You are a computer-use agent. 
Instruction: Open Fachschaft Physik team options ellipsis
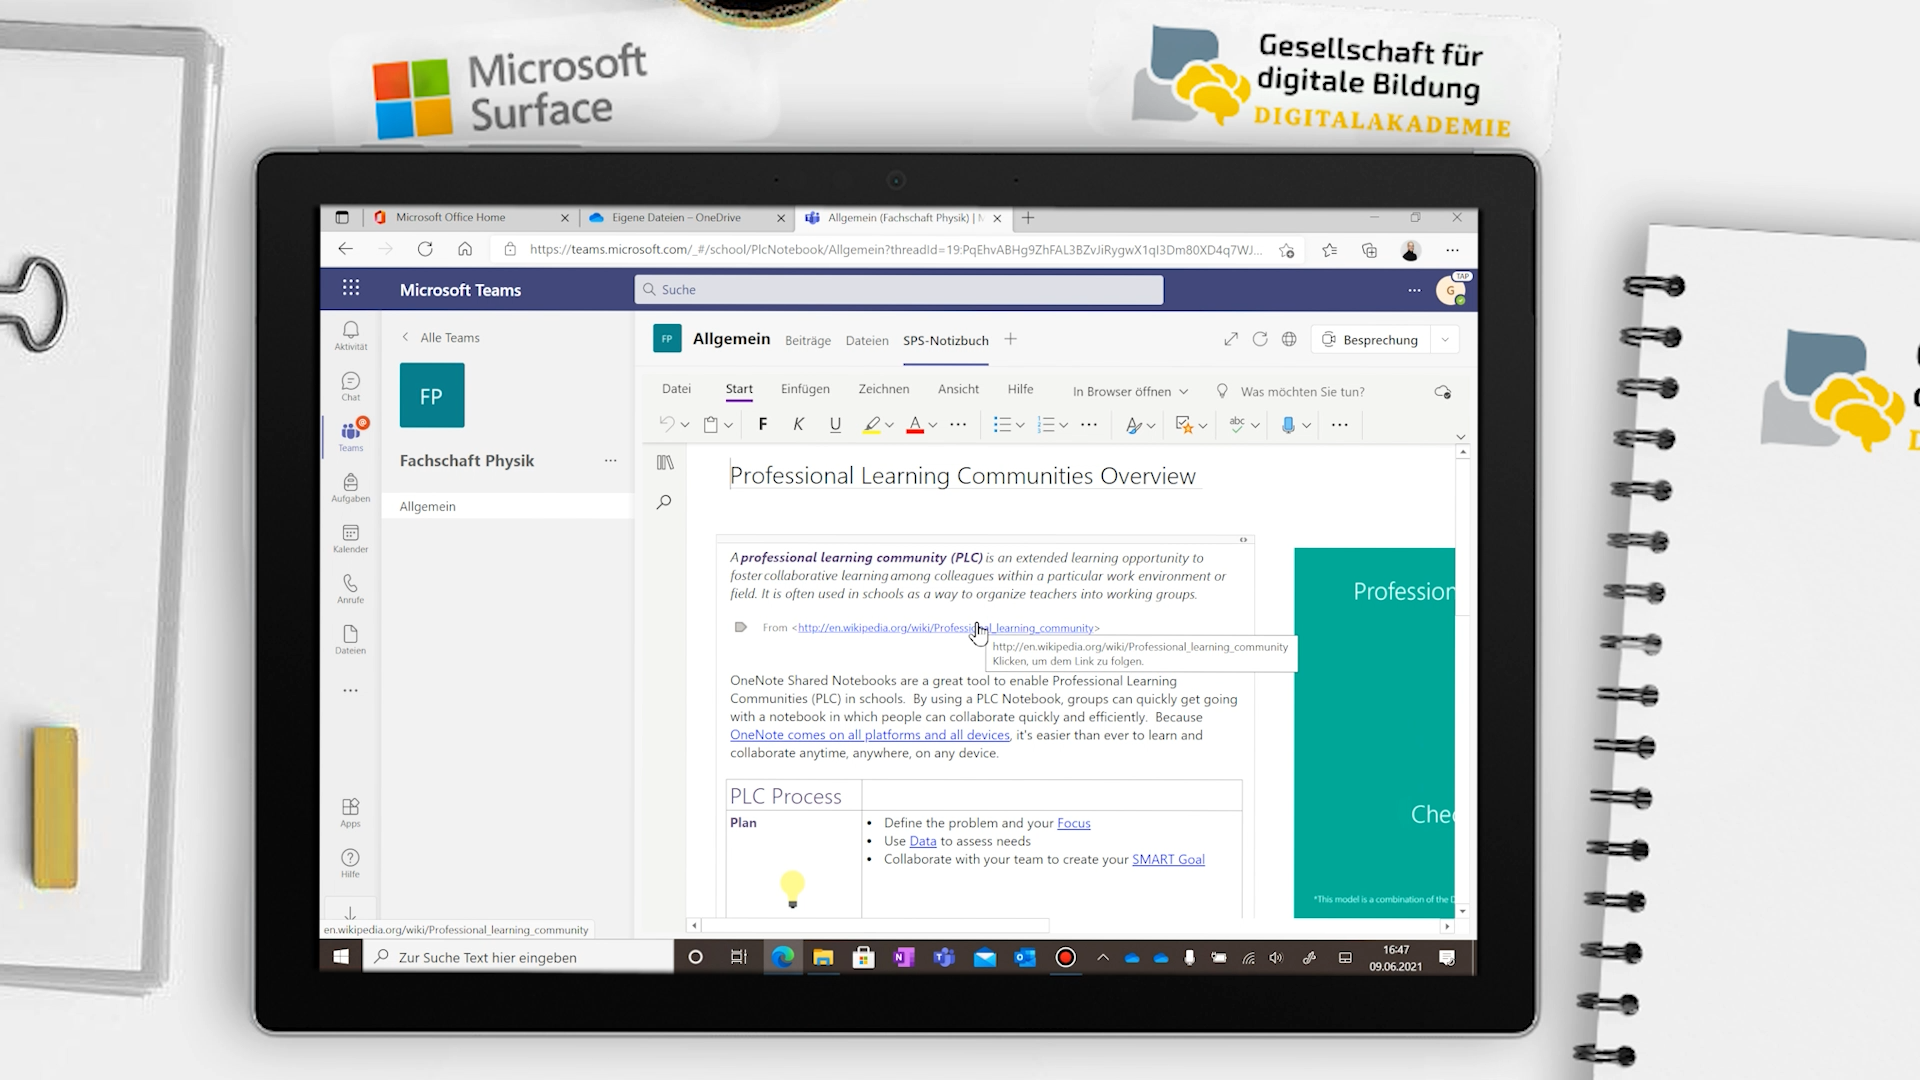pos(611,461)
